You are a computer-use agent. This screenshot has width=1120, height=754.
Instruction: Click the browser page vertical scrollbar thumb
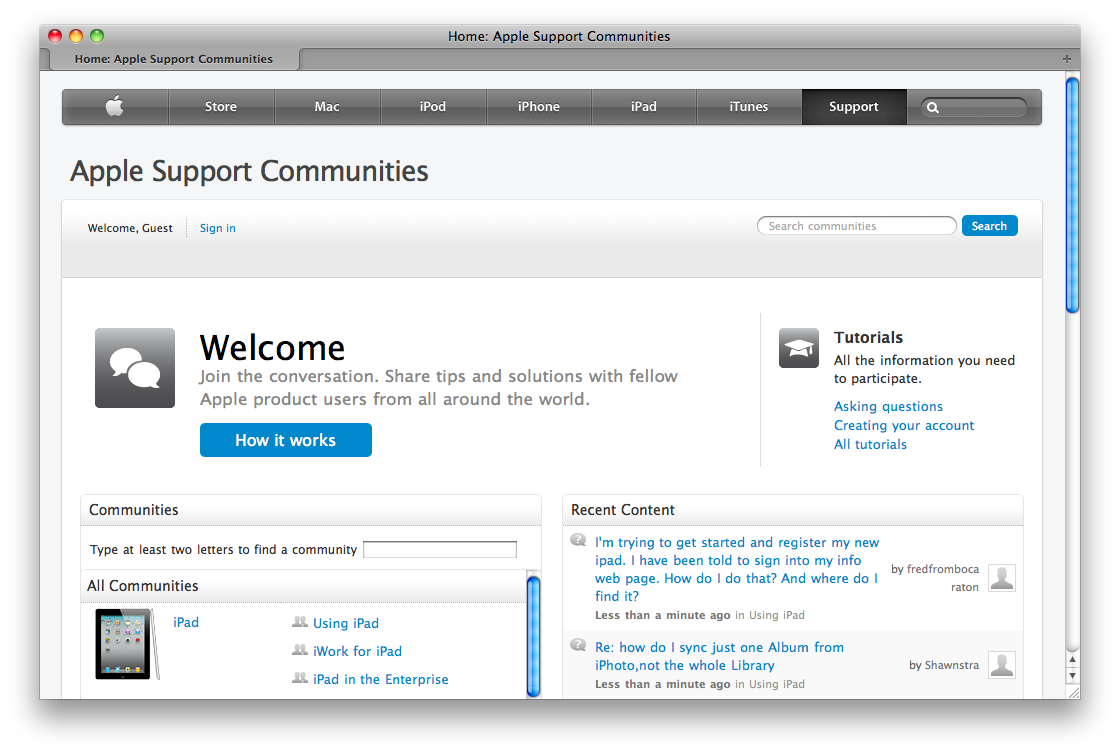point(1072,195)
